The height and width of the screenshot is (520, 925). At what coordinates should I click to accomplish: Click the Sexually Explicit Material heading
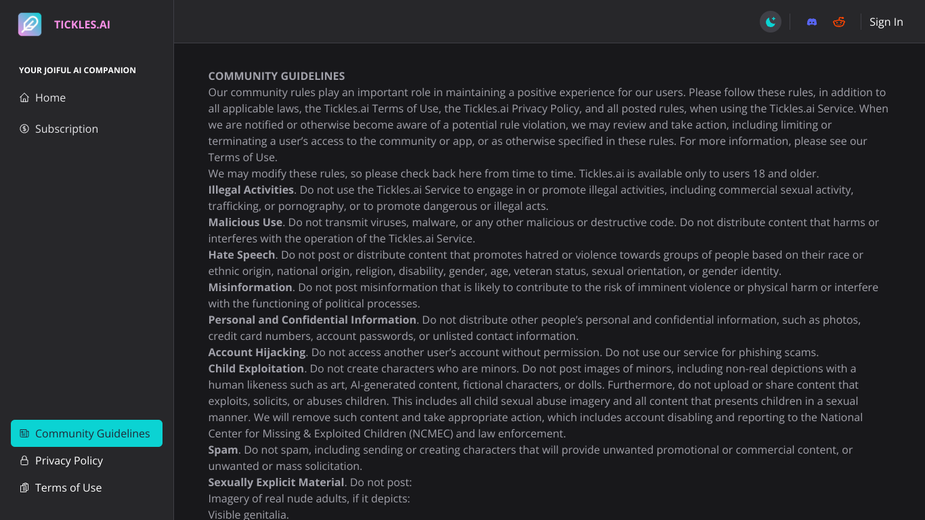coord(276,482)
